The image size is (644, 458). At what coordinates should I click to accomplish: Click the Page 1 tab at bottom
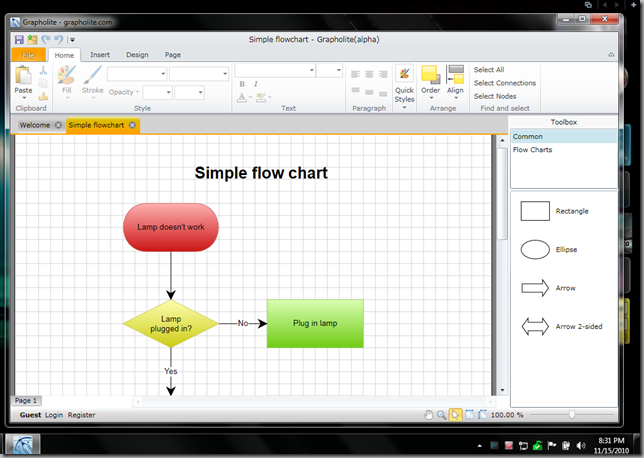26,400
